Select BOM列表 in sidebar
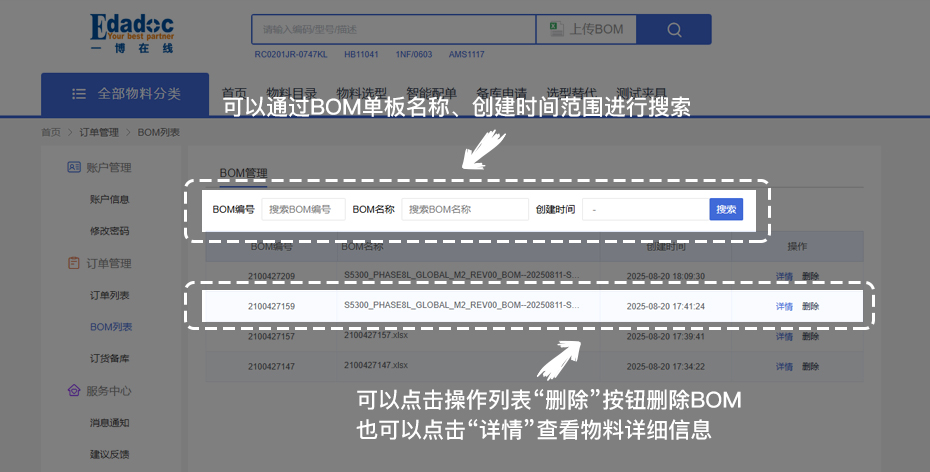Viewport: 930px width, 472px height. 111,327
